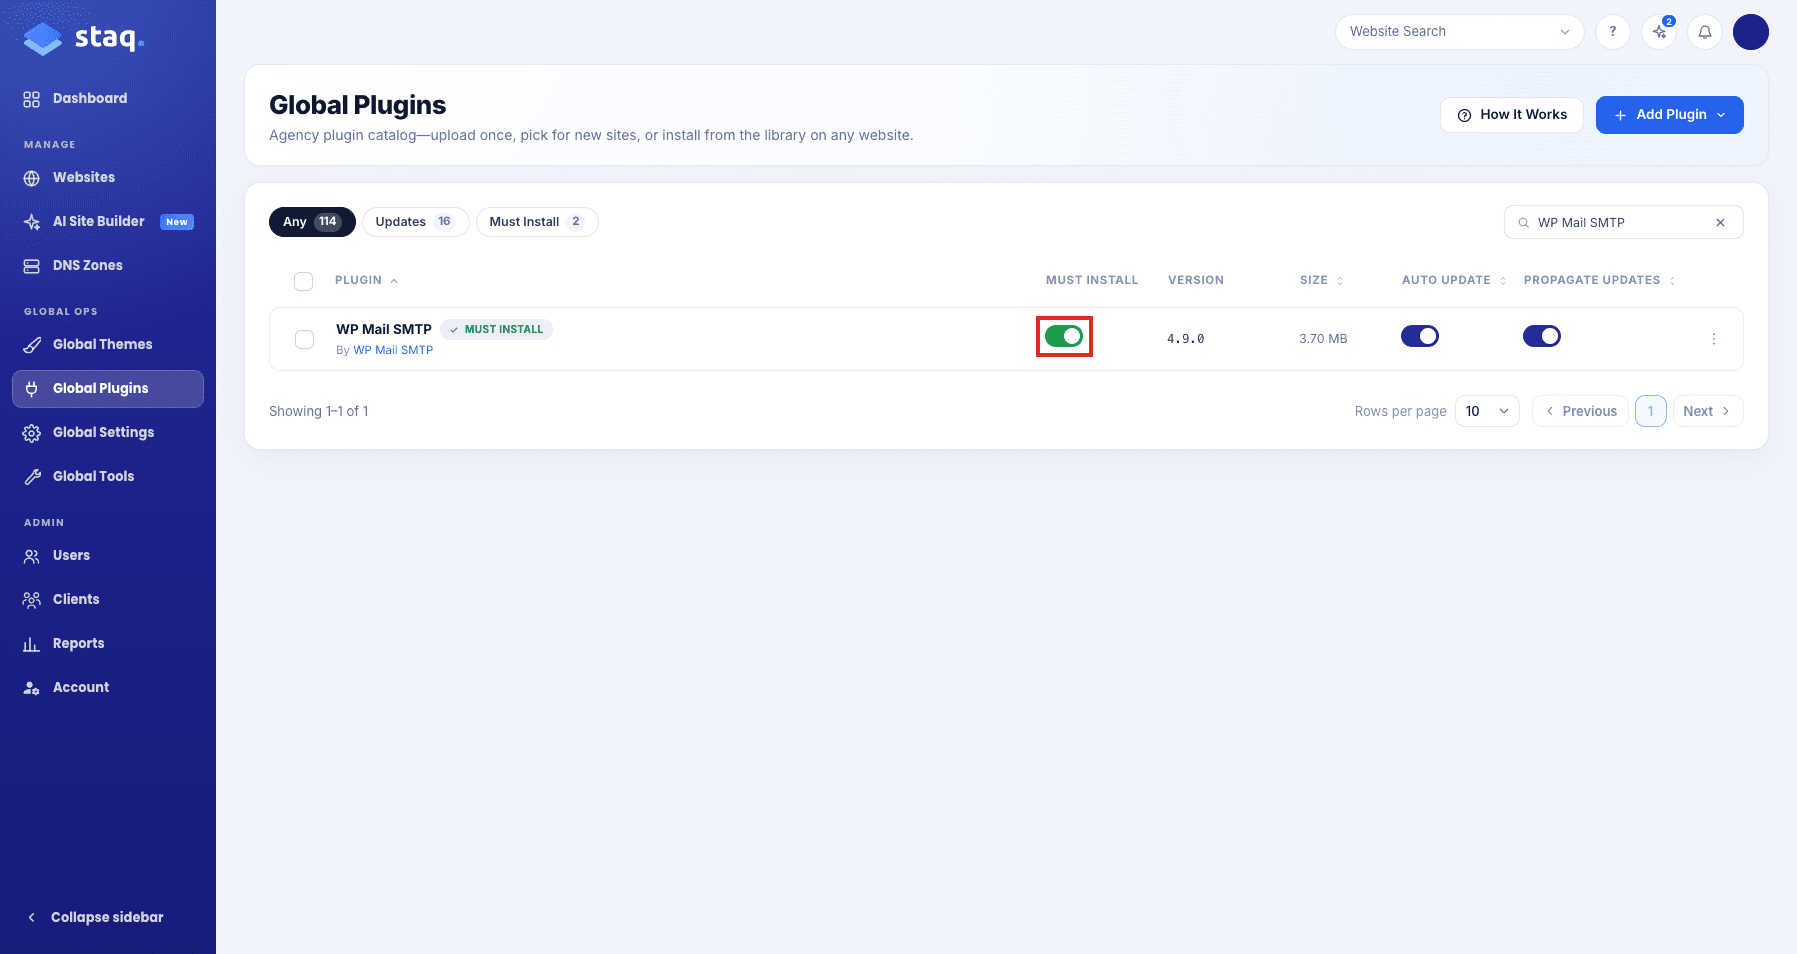Open the How It Works guide
This screenshot has height=954, width=1797.
point(1512,115)
